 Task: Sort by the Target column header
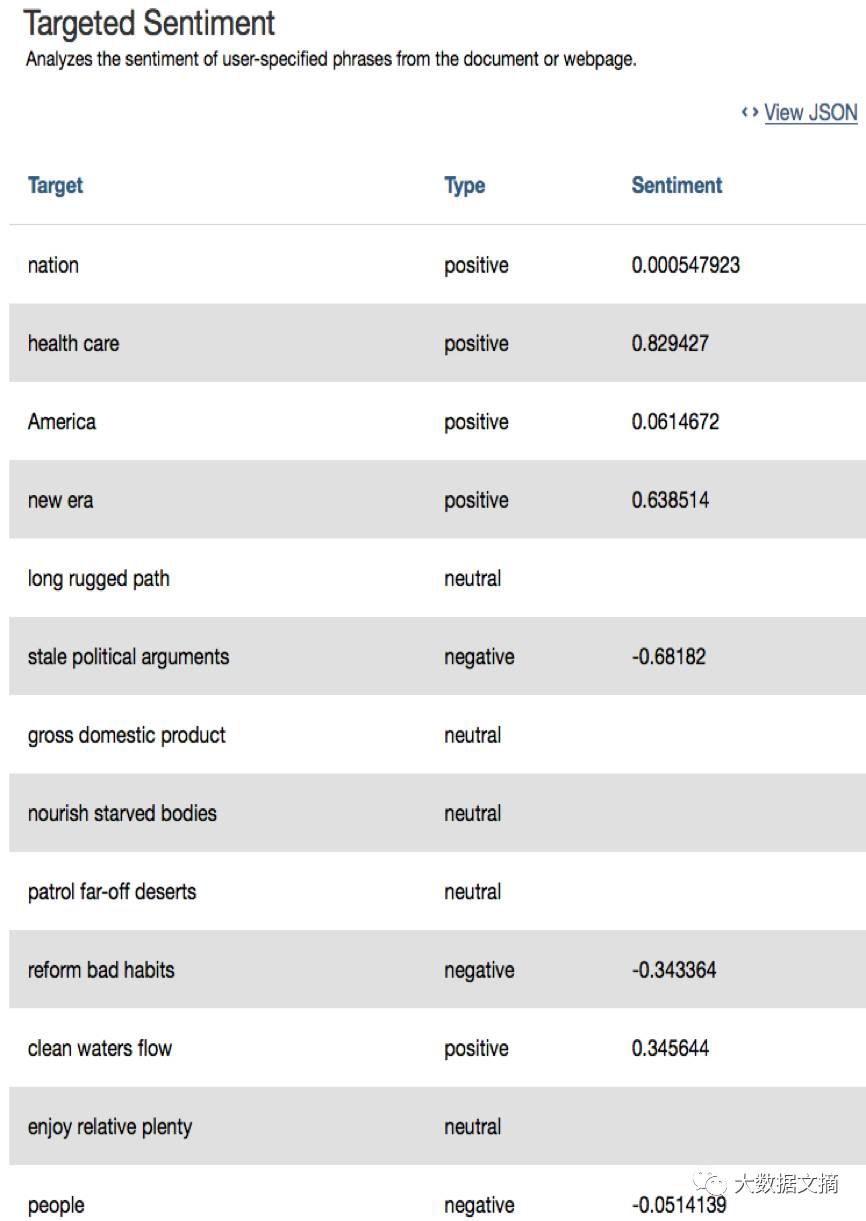coord(55,185)
